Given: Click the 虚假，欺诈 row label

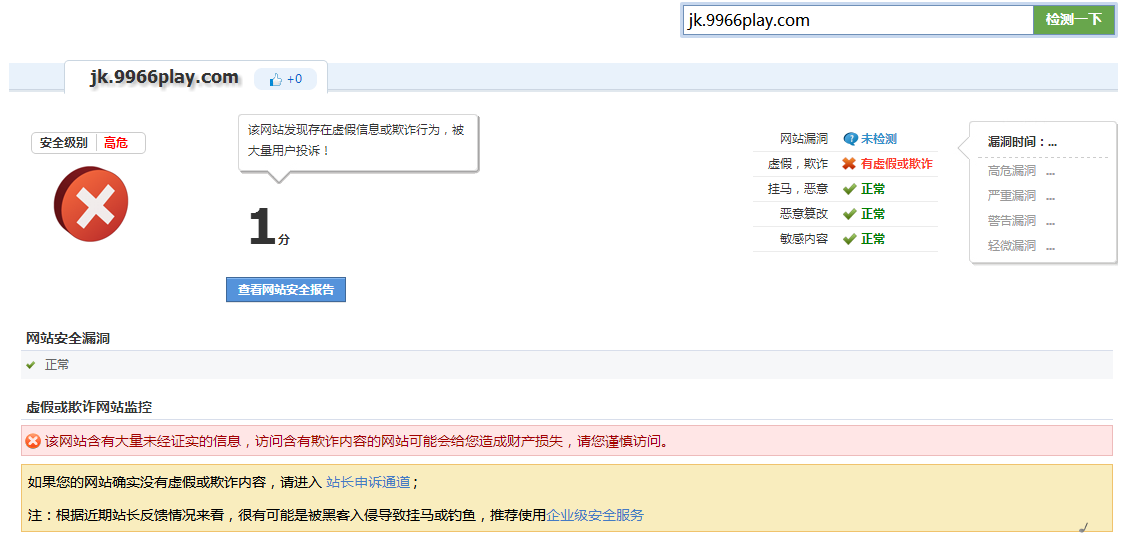Looking at the screenshot, I should tap(797, 164).
